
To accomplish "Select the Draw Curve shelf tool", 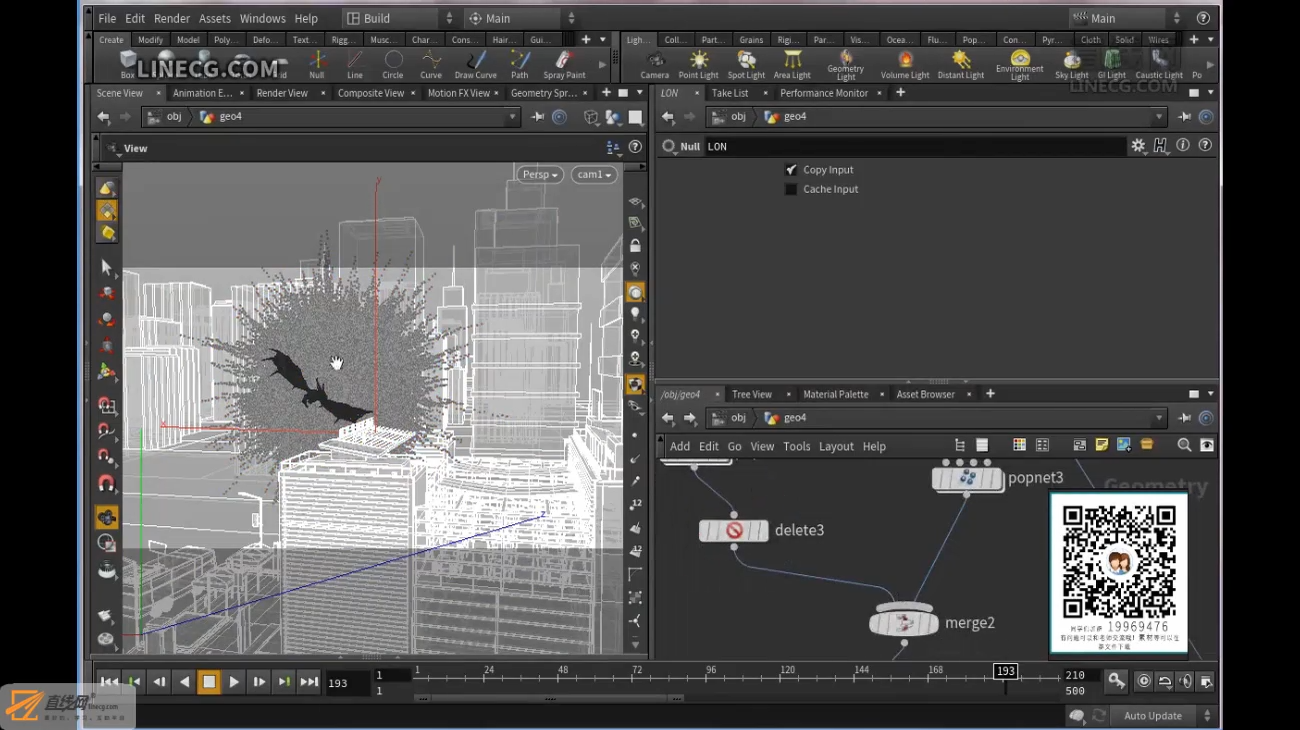I will tap(476, 65).
